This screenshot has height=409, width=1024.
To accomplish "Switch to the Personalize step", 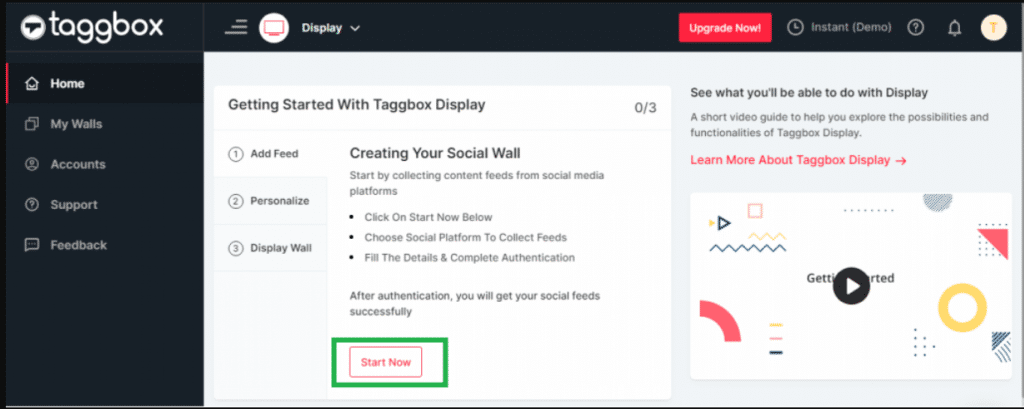I will tap(272, 201).
